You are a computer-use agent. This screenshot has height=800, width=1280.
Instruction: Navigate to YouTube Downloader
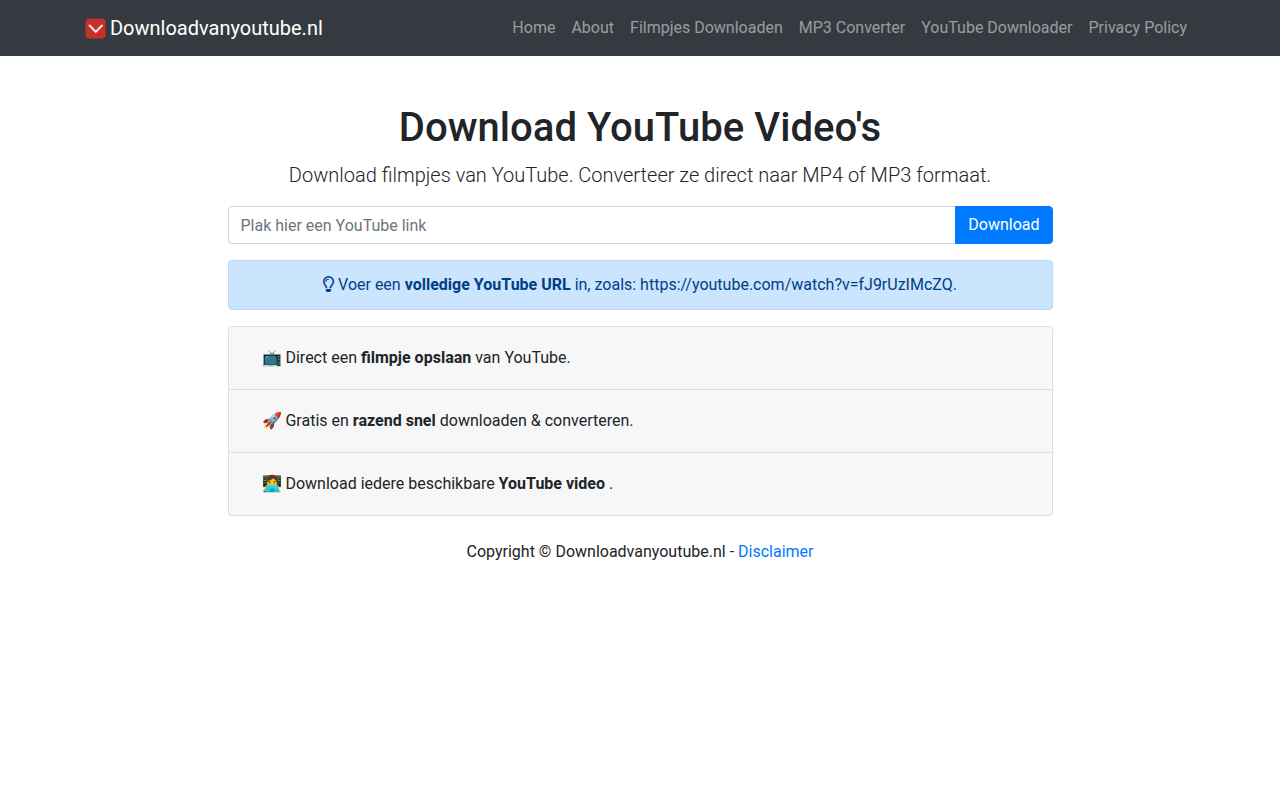[997, 28]
